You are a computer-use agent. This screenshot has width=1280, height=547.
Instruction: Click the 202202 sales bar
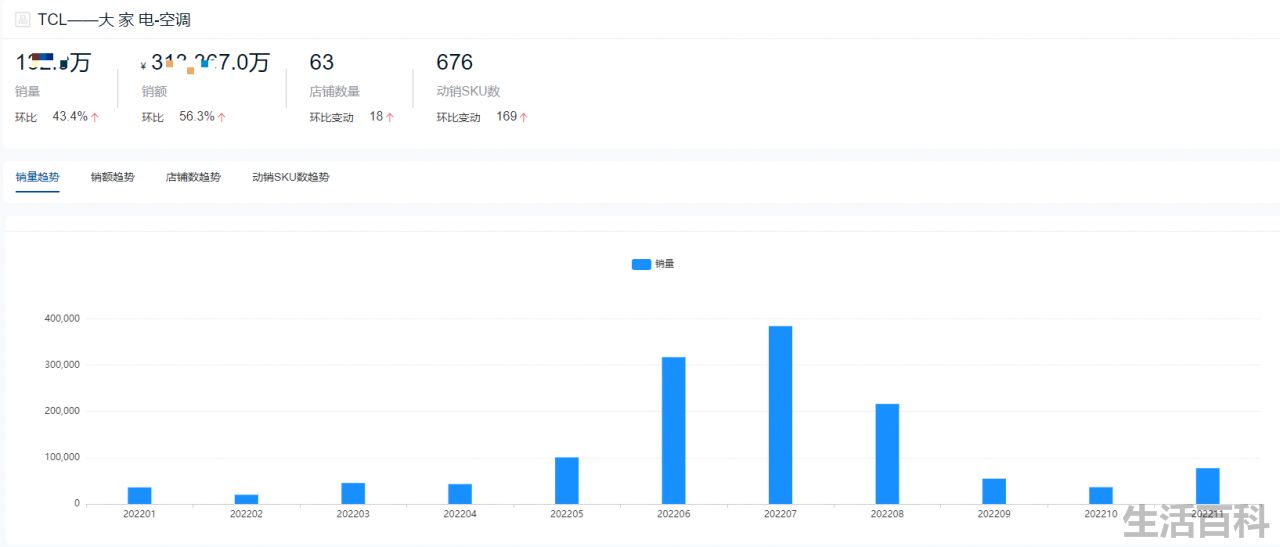(246, 499)
